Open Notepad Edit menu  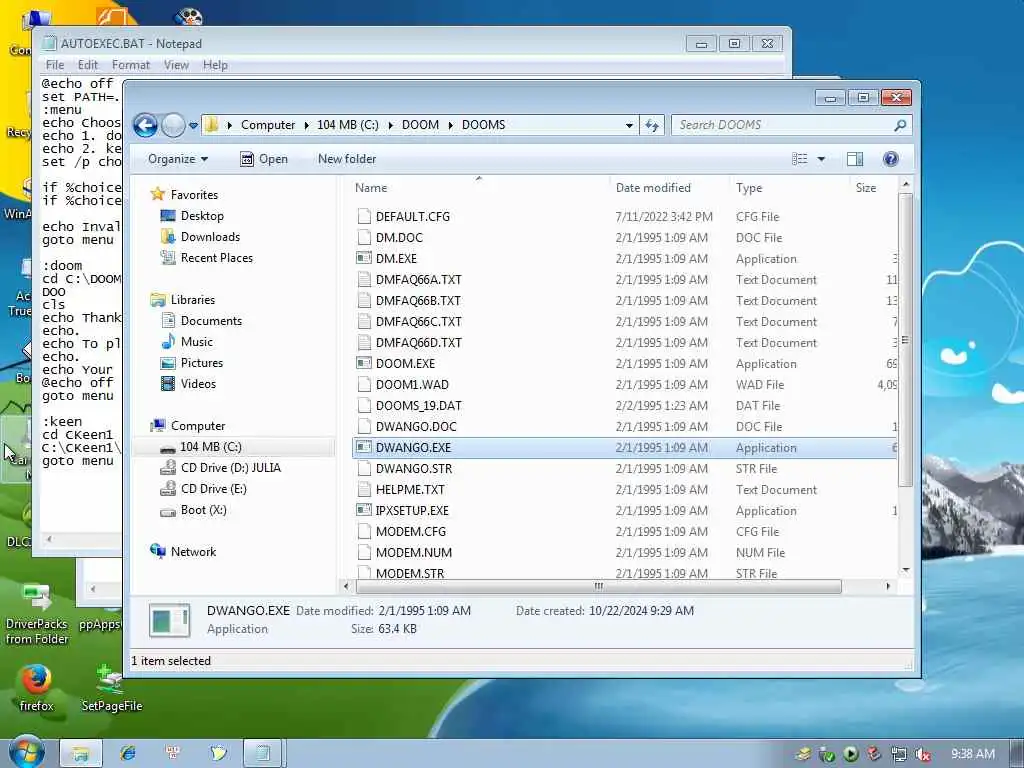88,65
